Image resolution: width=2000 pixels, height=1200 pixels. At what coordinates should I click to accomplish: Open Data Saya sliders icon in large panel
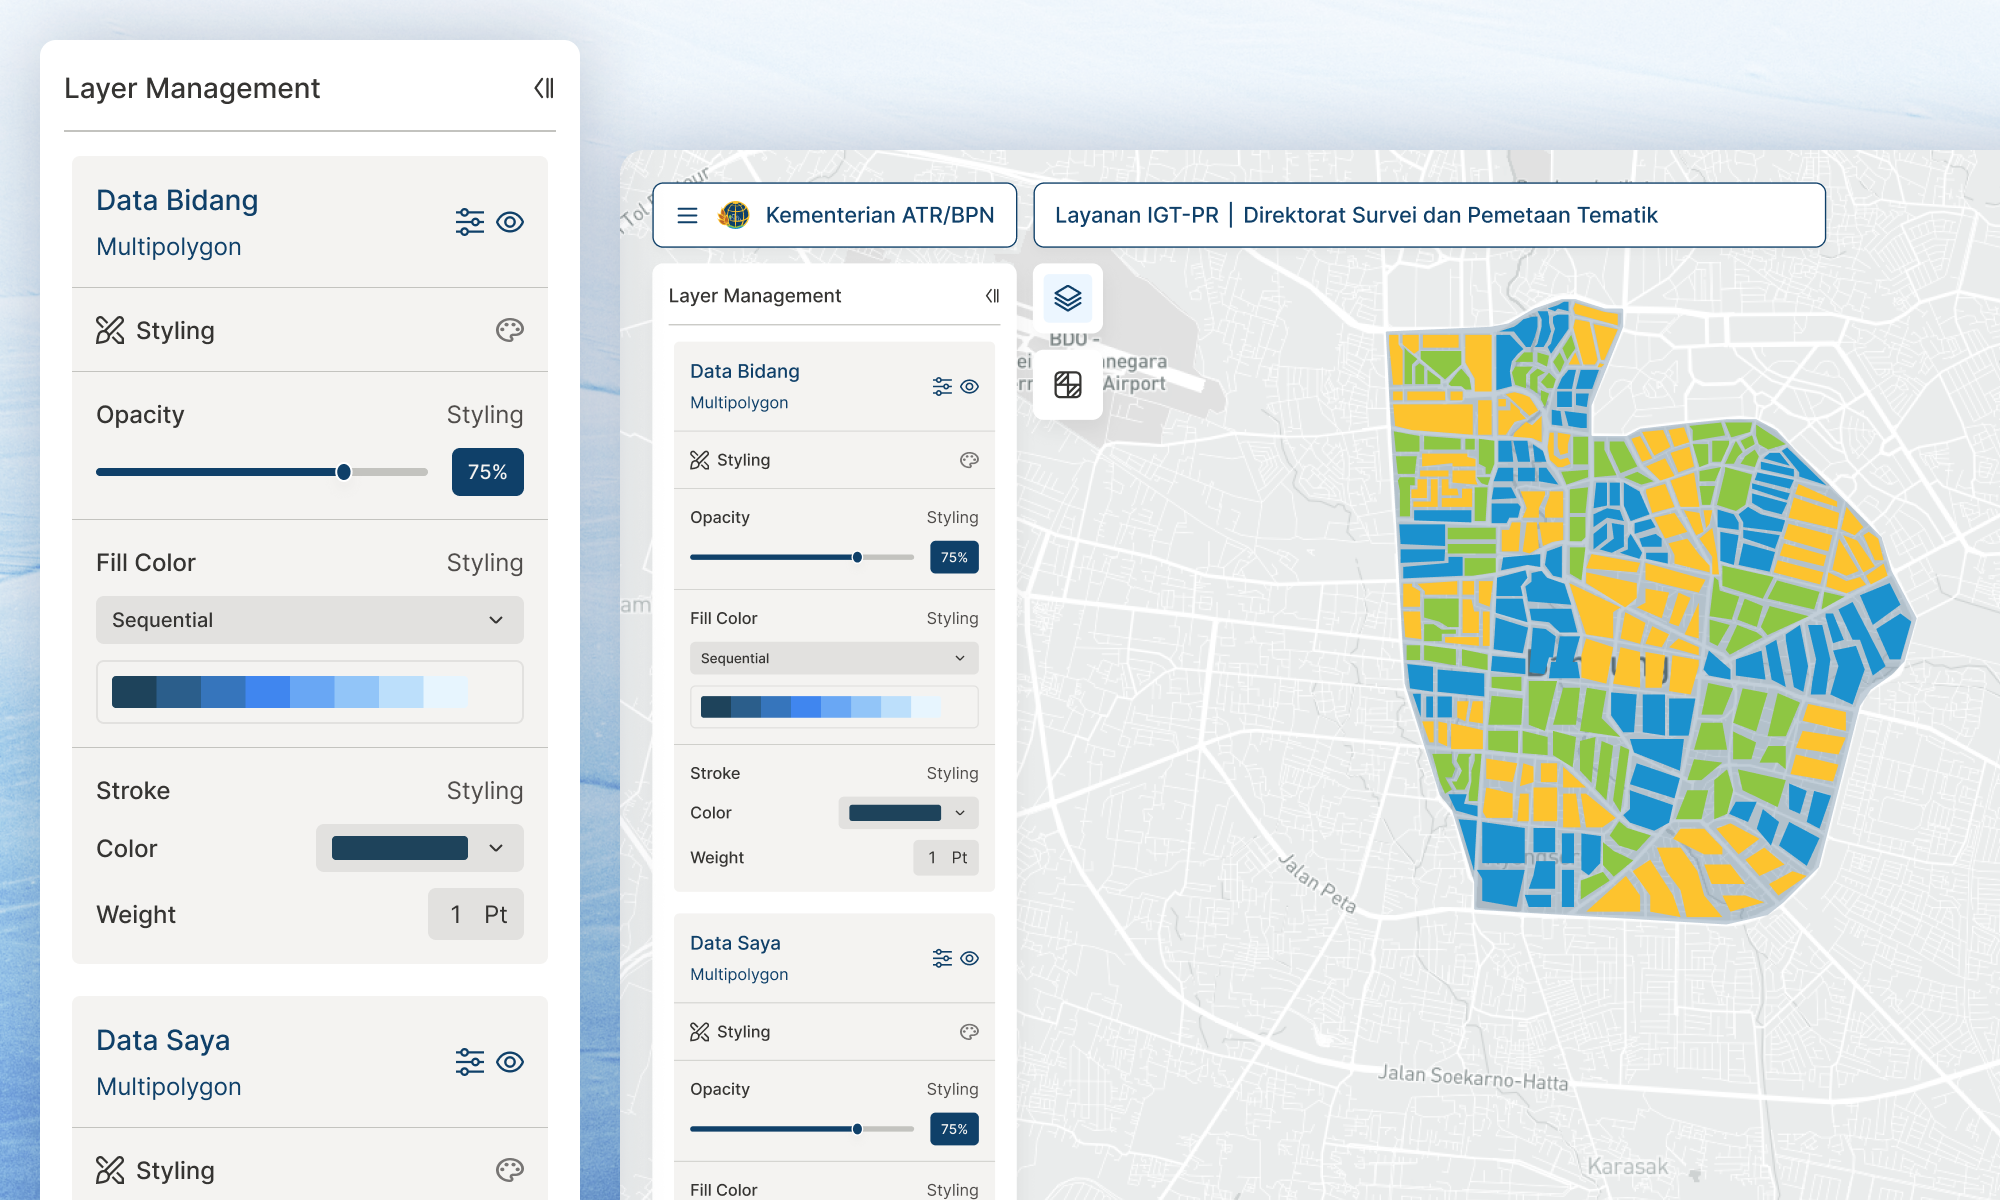tap(469, 1062)
